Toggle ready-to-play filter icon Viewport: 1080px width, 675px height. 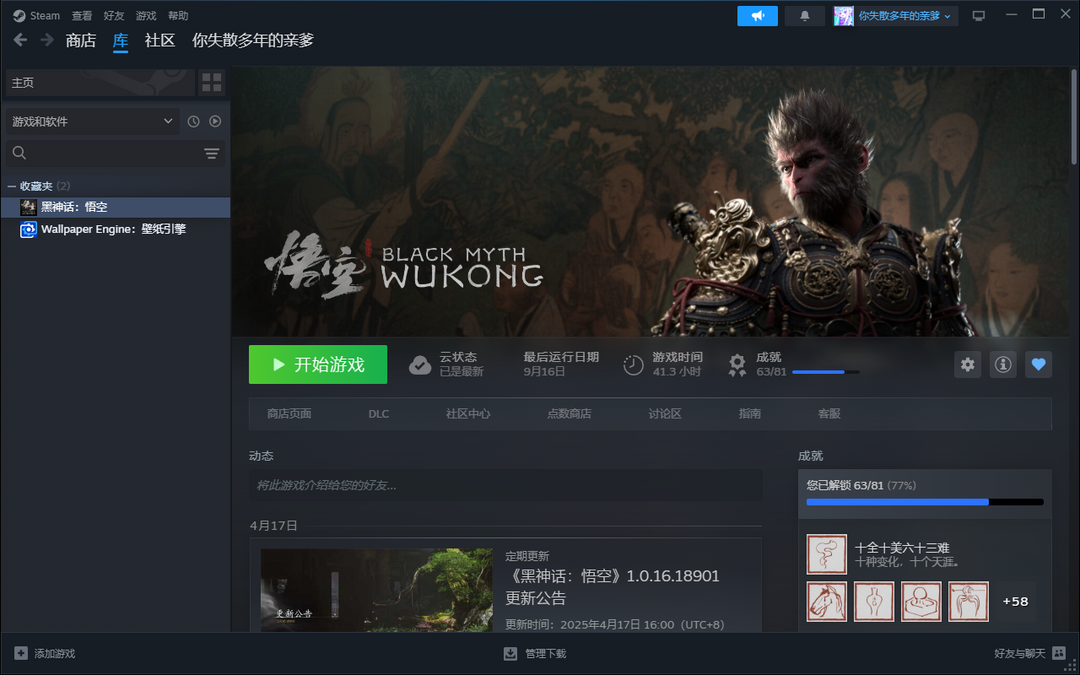216,121
